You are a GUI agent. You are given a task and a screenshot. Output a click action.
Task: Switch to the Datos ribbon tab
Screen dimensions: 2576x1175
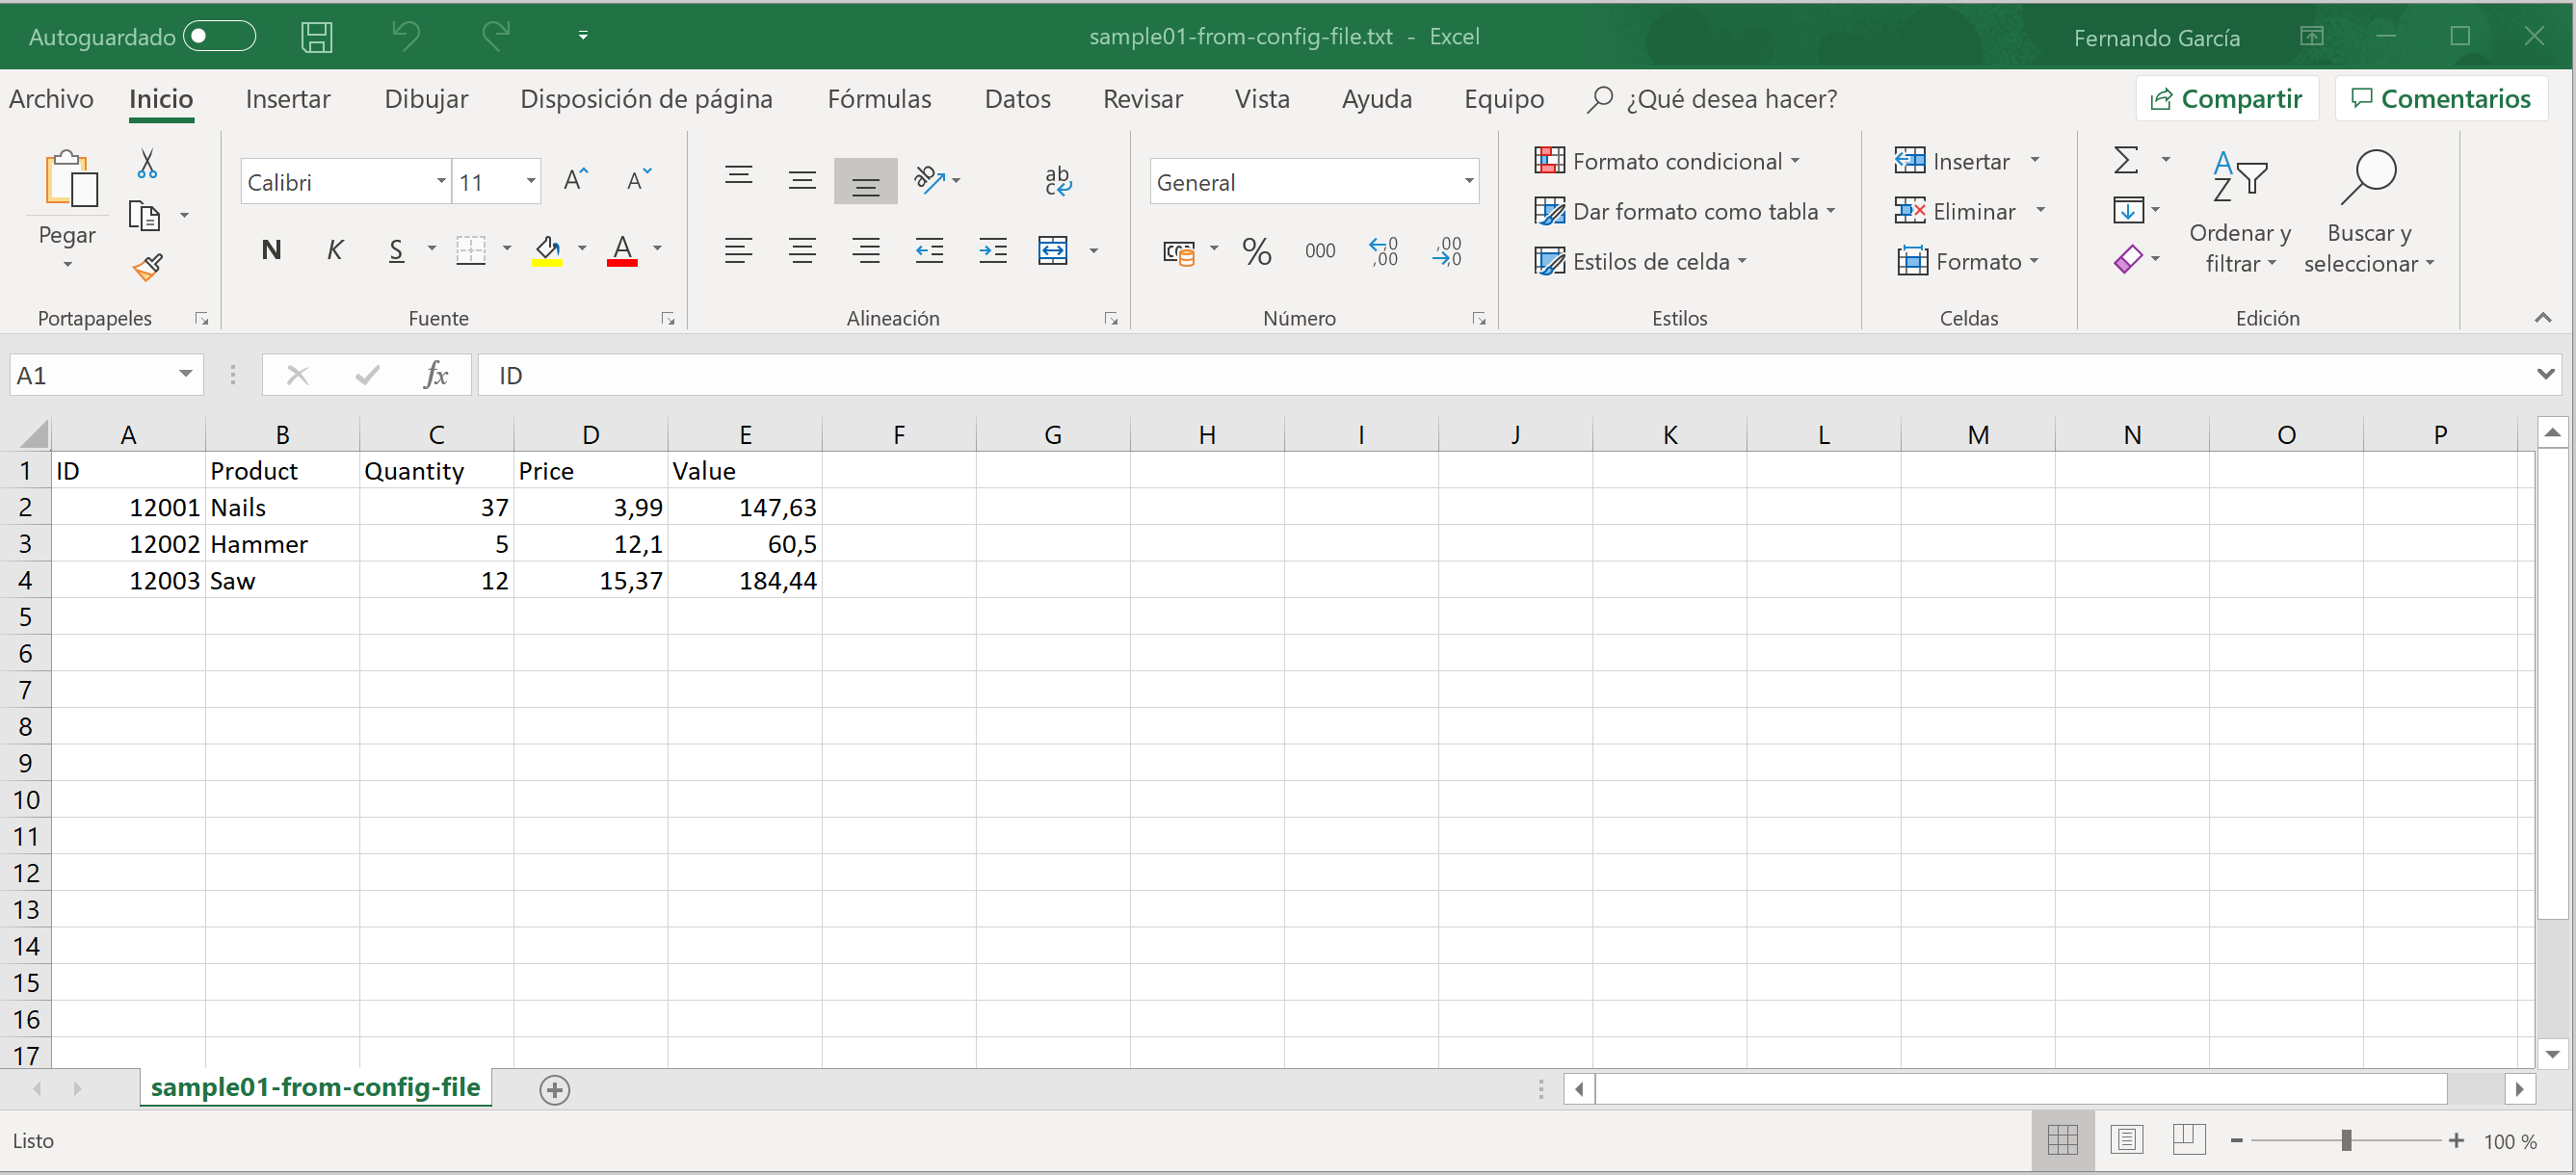(x=1016, y=99)
